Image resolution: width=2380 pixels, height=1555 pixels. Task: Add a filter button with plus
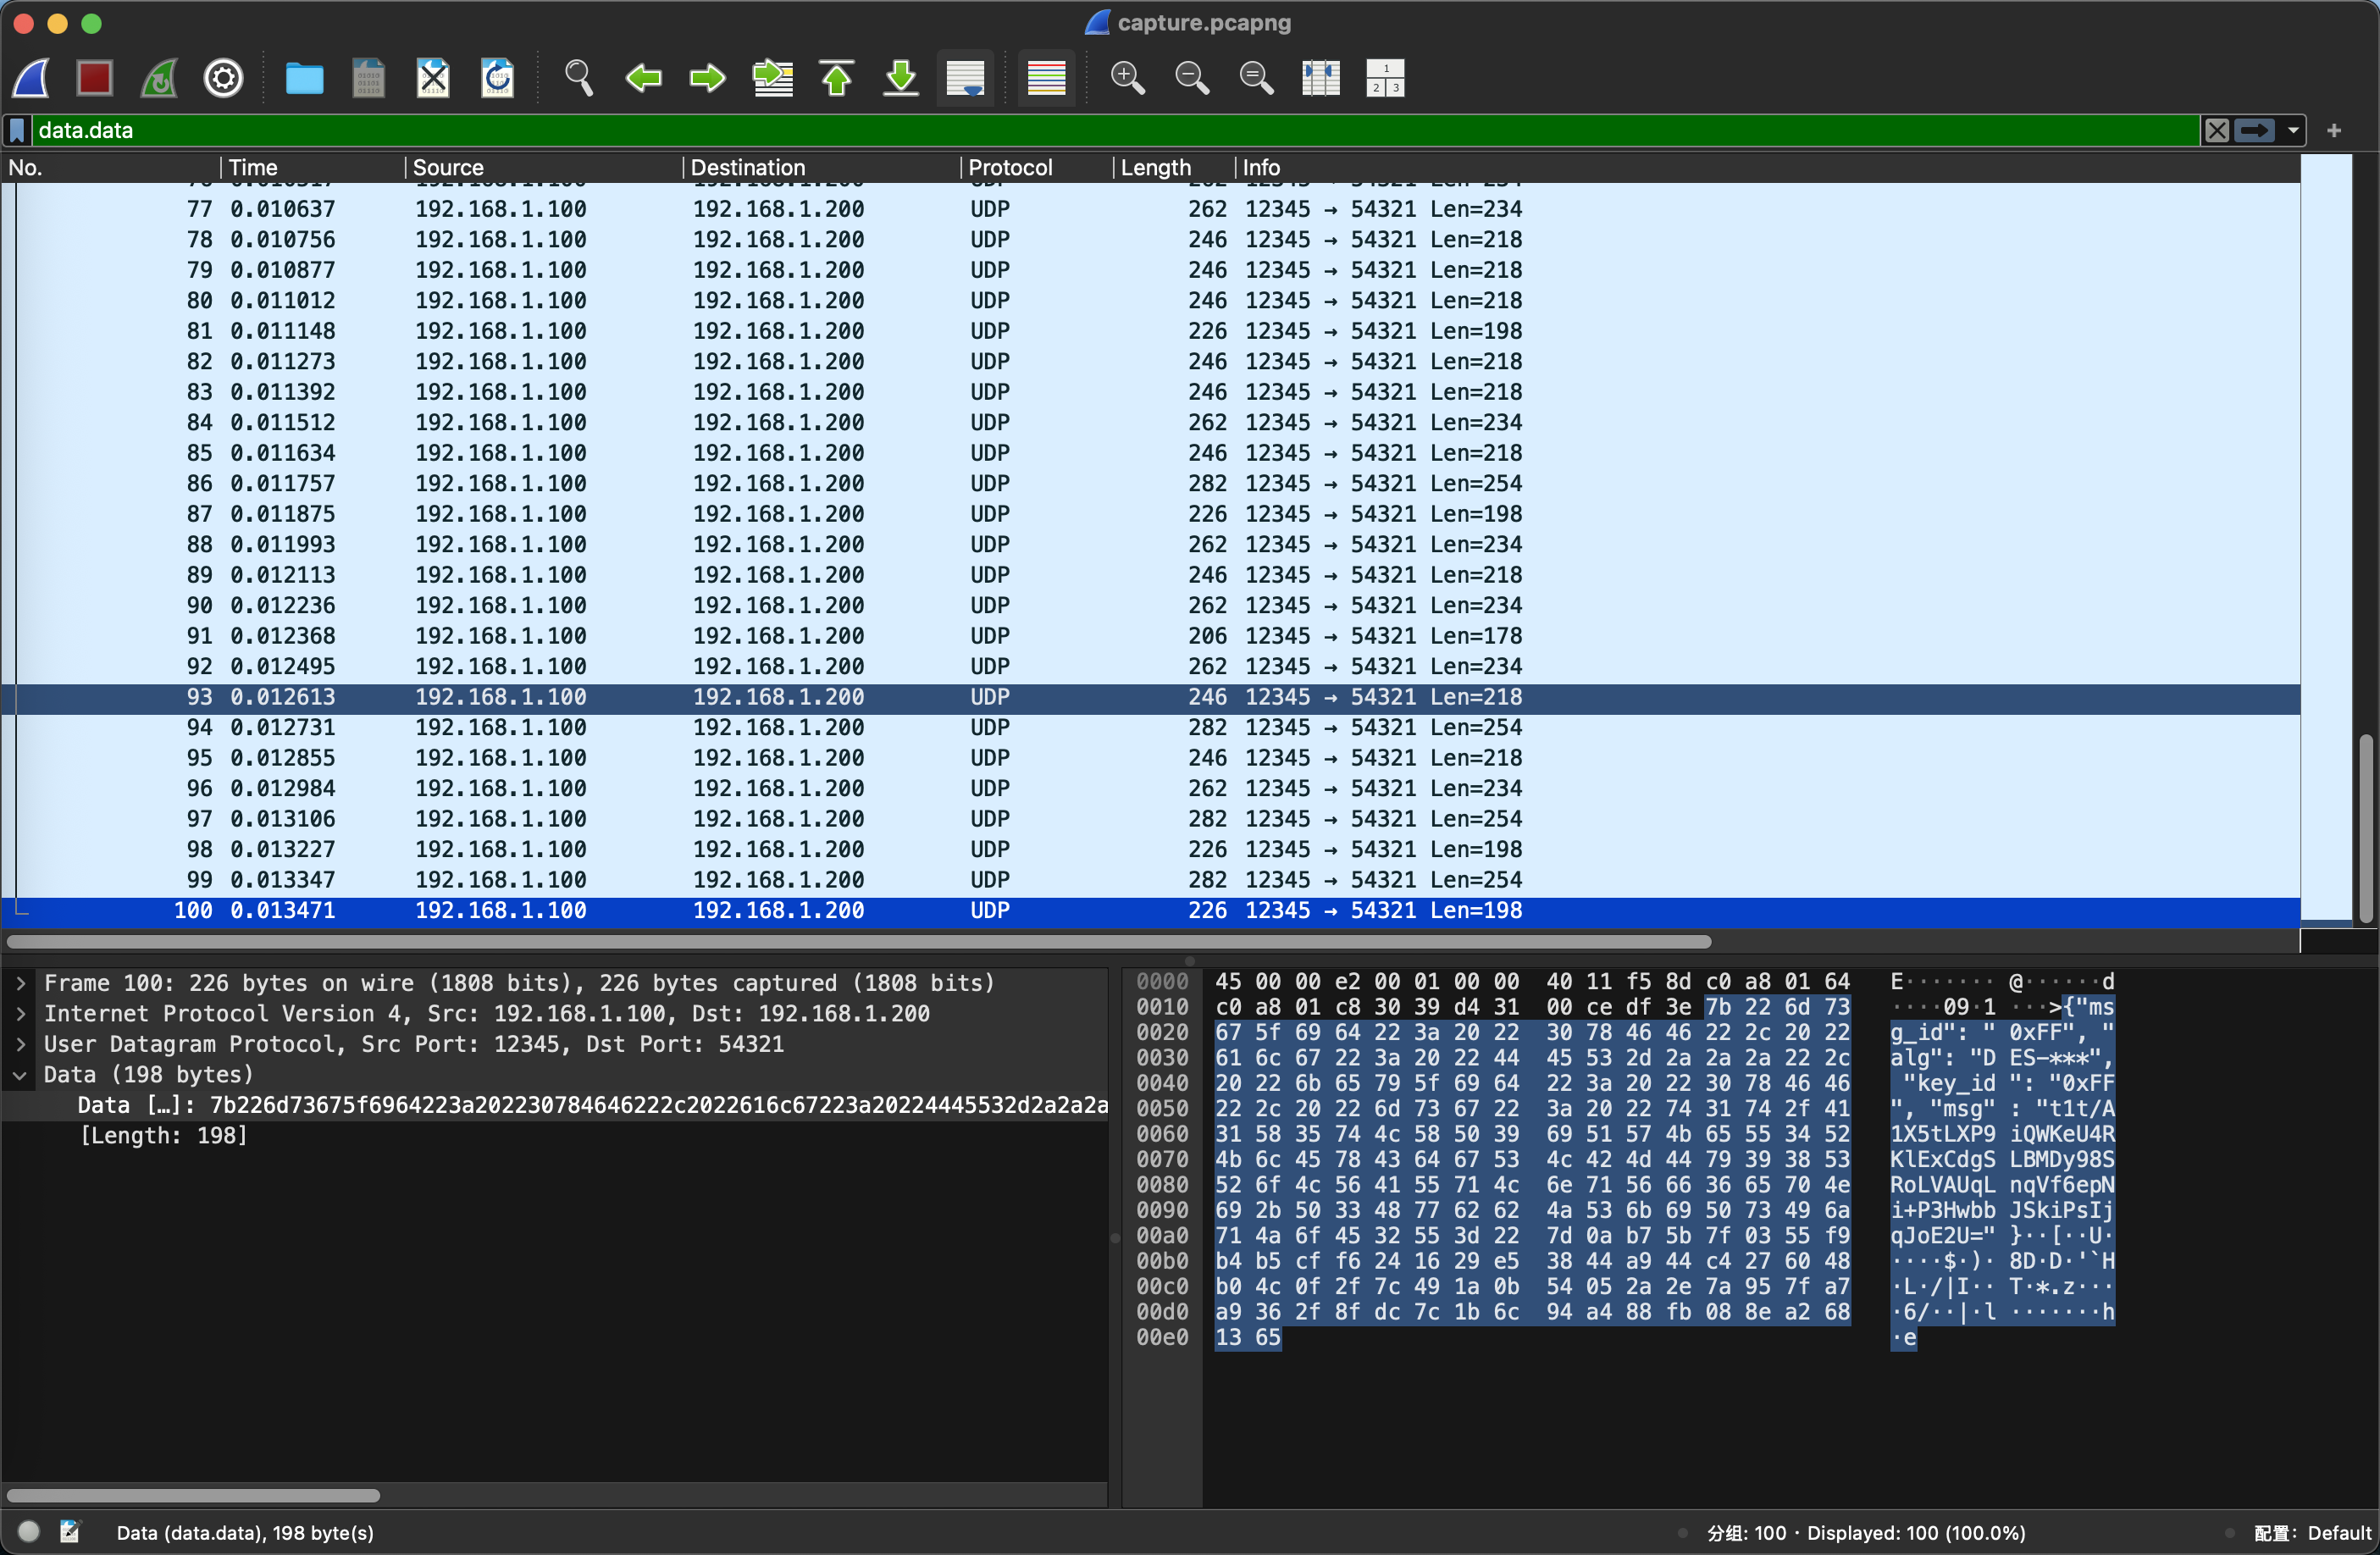point(2334,130)
